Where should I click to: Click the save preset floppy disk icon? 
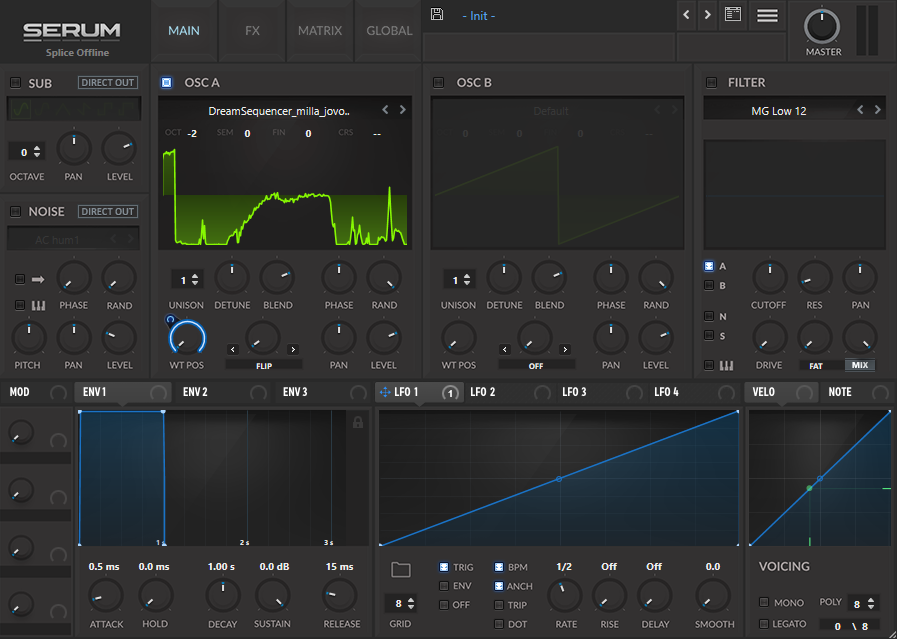[436, 14]
